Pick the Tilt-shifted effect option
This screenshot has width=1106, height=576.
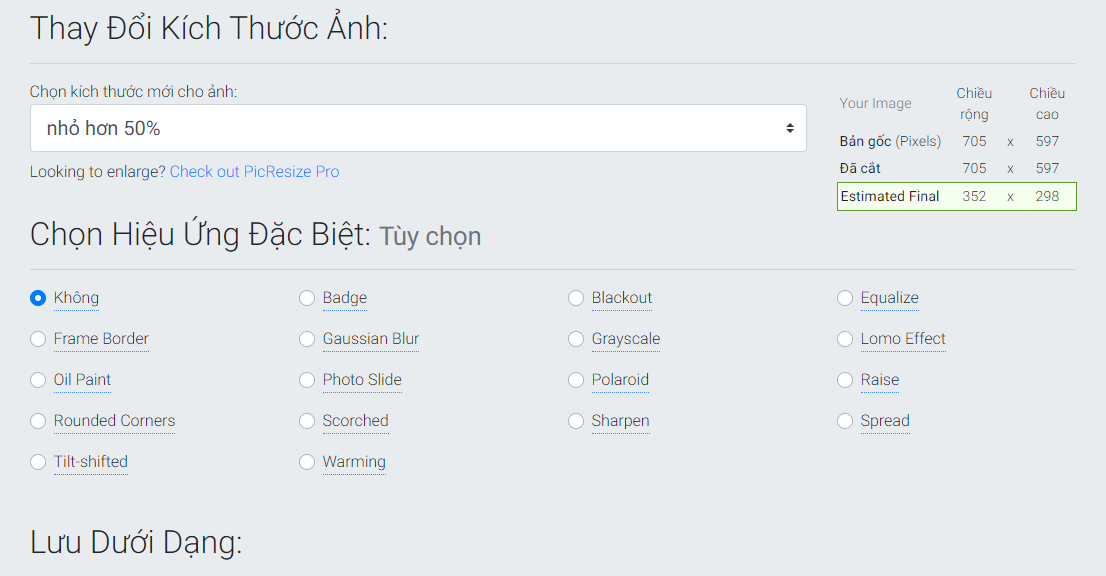[x=38, y=462]
